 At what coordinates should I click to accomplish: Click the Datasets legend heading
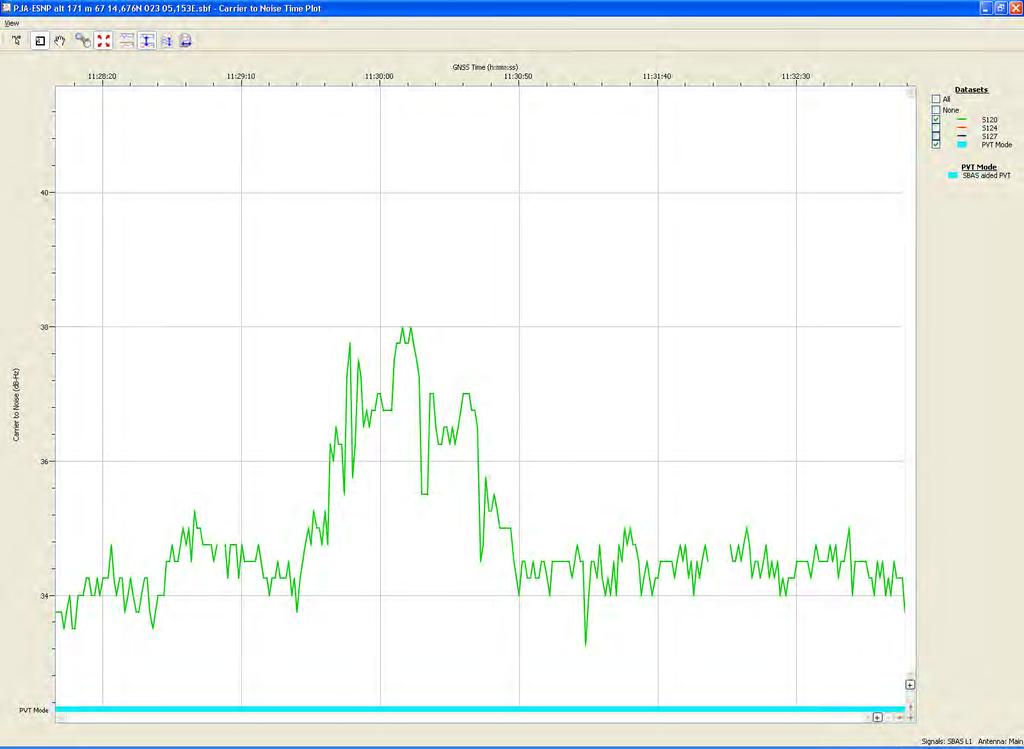971,90
